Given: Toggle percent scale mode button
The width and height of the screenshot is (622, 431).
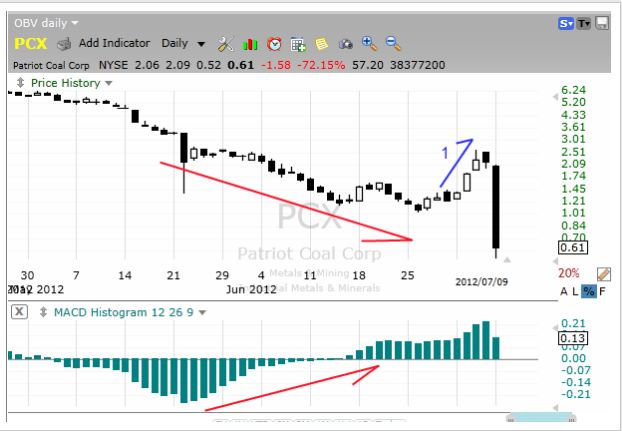Looking at the screenshot, I should [589, 290].
